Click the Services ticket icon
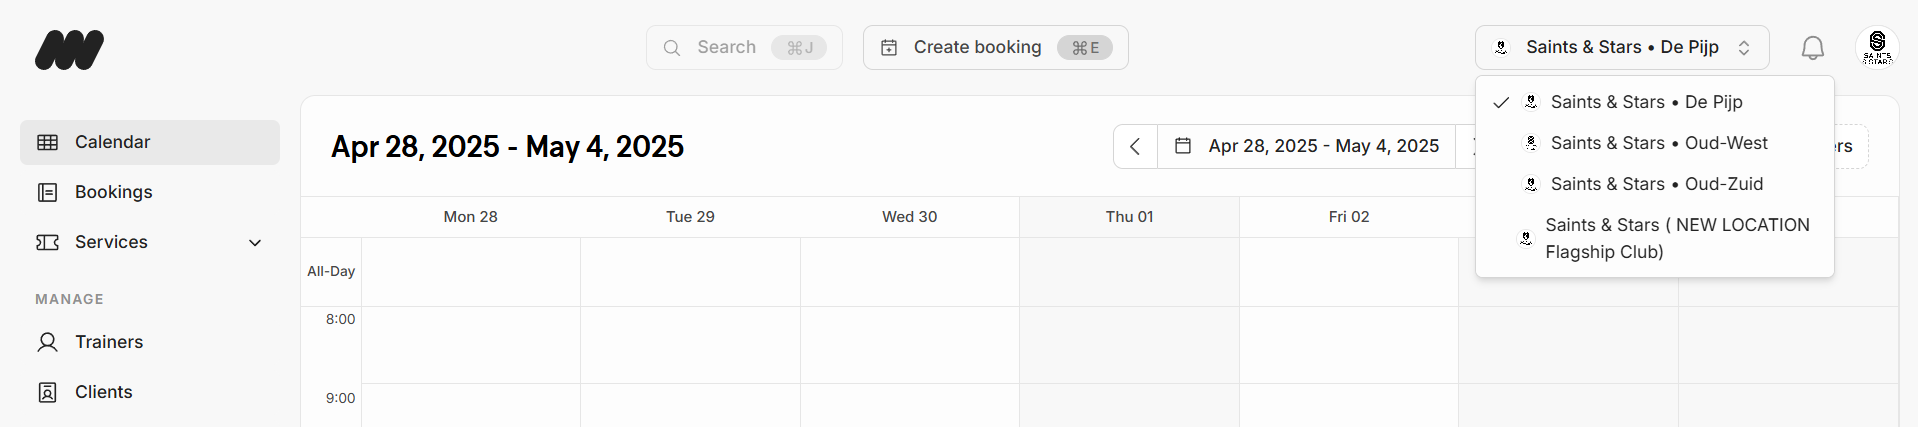Screen dimensions: 1918x427 click(x=47, y=242)
